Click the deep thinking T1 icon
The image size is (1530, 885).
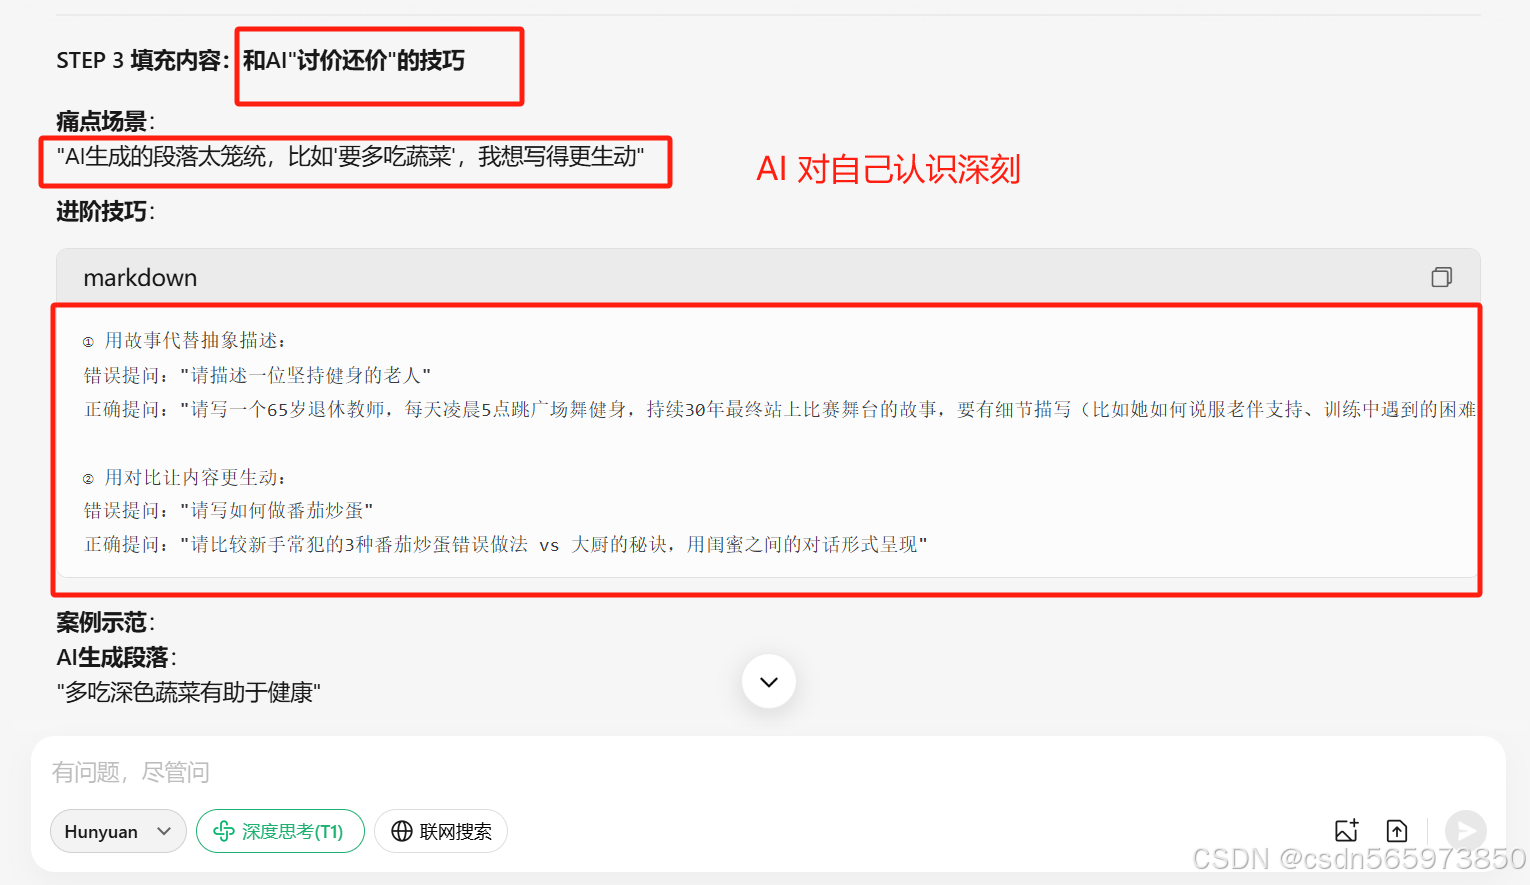224,831
